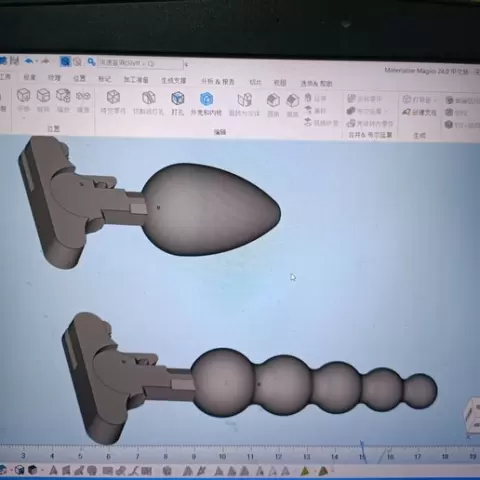
Task: Click the highlighted shell and core (外壳和内核) tool
Action: pos(206,104)
